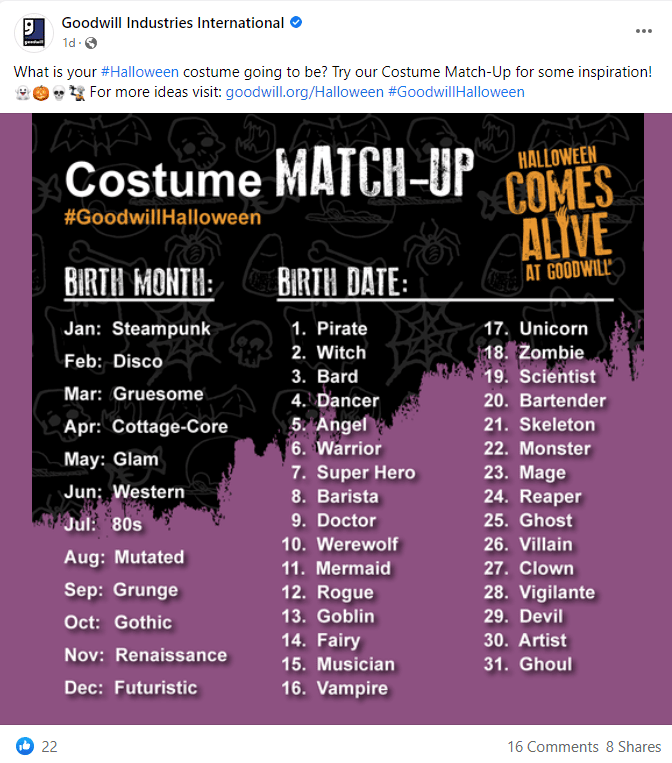Click the ghost emoji in post text

click(22, 92)
